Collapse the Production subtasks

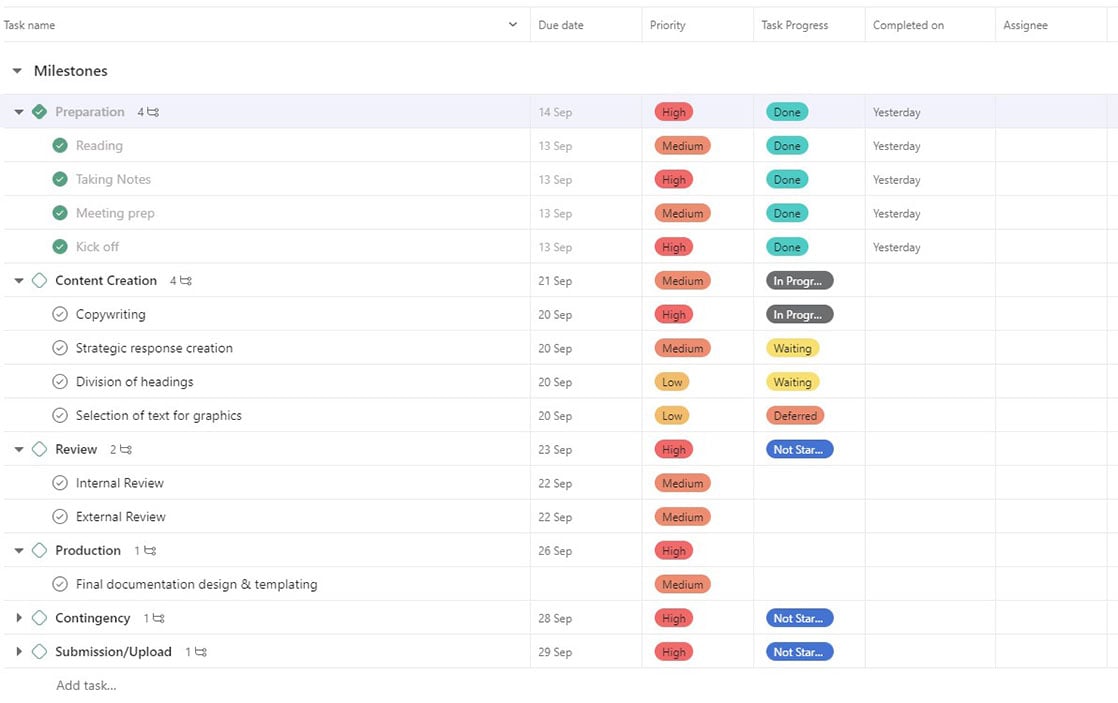(19, 551)
